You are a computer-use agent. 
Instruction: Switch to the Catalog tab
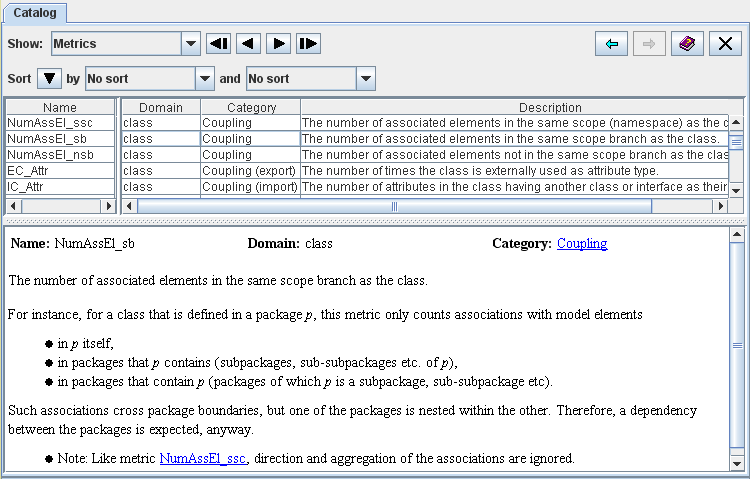pos(35,13)
